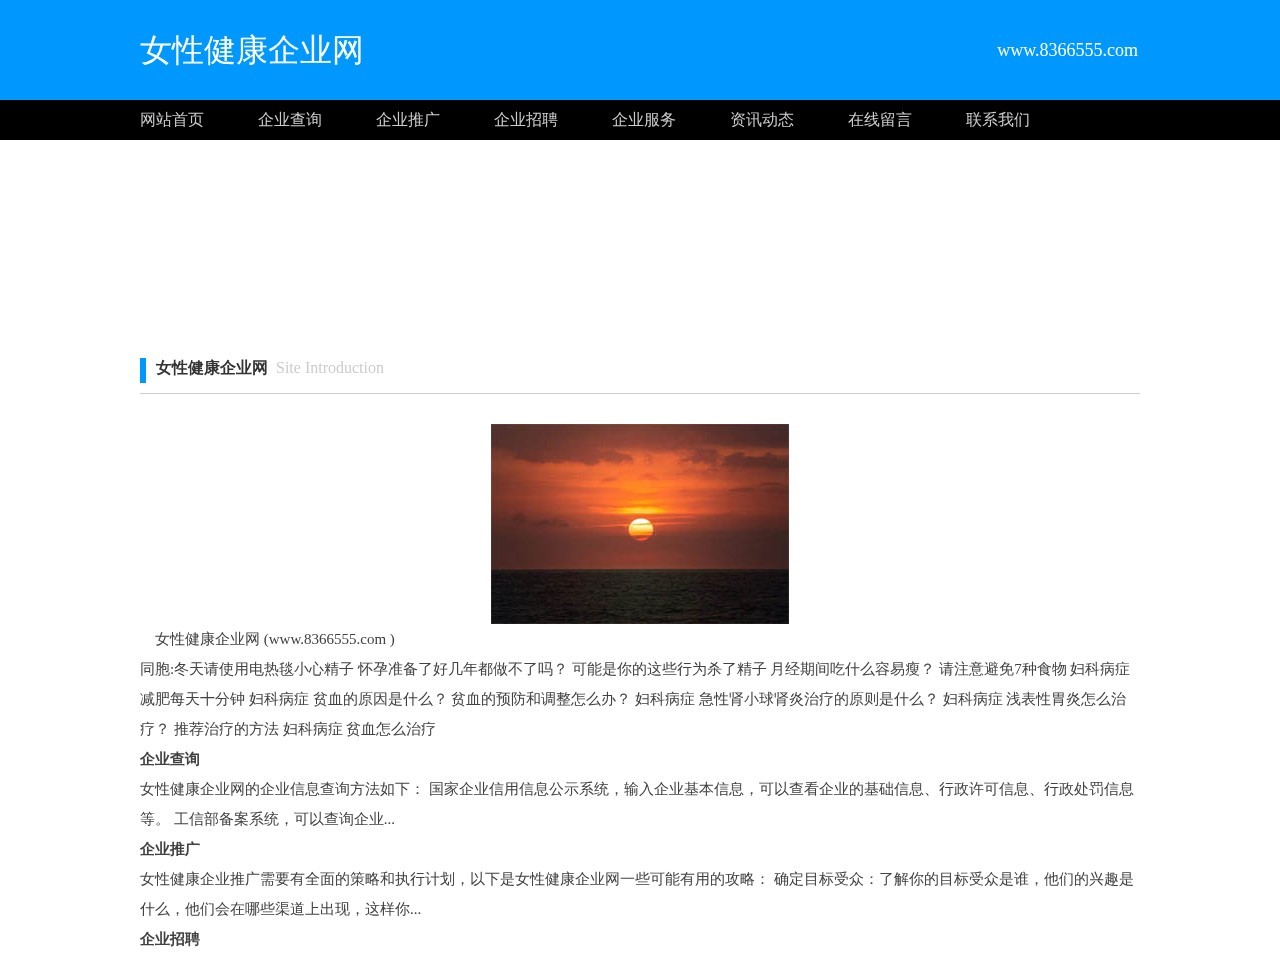1280x960 pixels.
Task: Click the 'Site Introduction' subtitle text
Action: [330, 368]
